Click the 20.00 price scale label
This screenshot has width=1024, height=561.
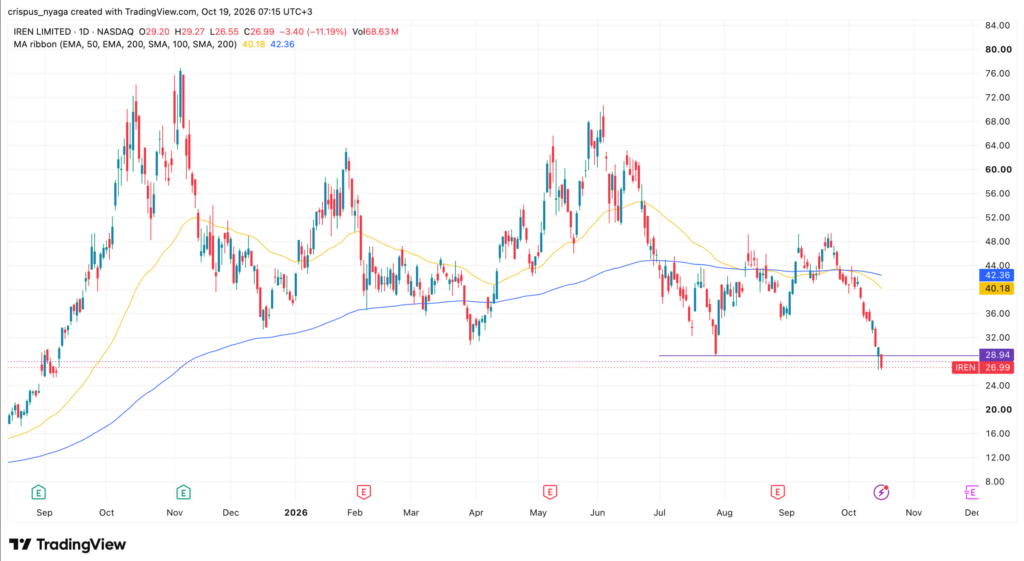pos(998,409)
